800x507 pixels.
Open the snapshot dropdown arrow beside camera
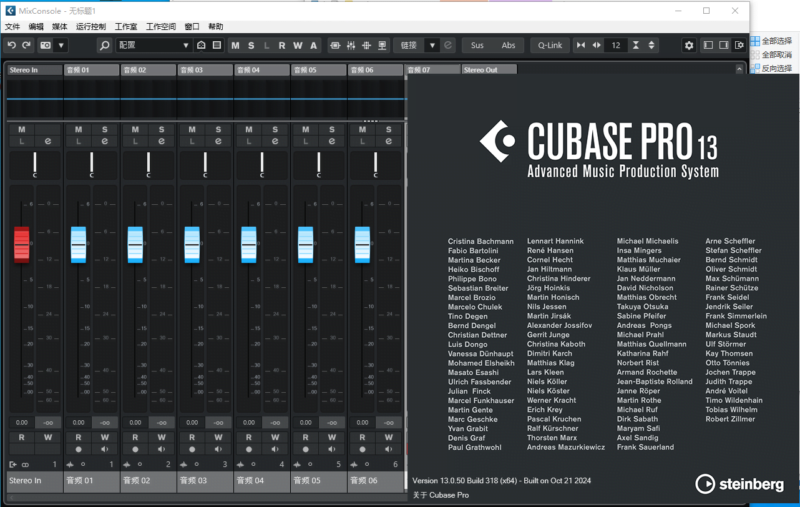click(61, 45)
